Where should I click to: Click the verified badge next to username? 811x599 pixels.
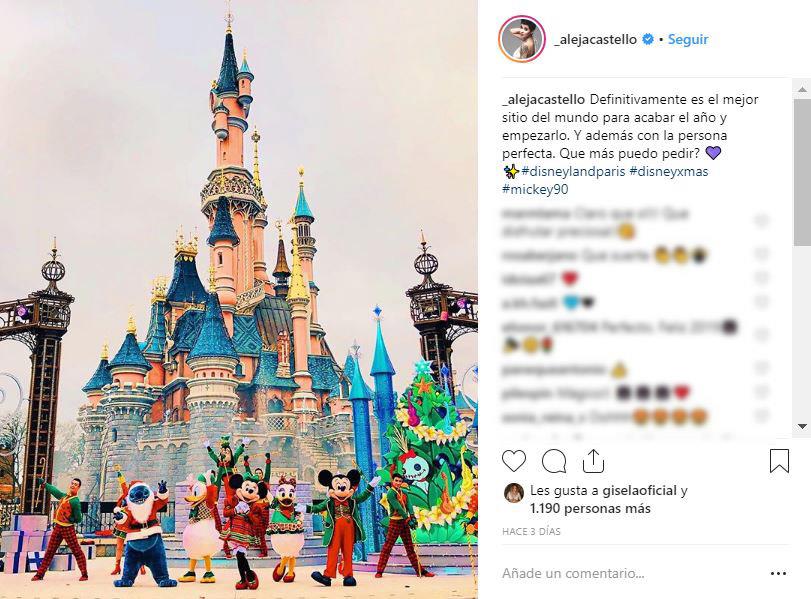648,39
